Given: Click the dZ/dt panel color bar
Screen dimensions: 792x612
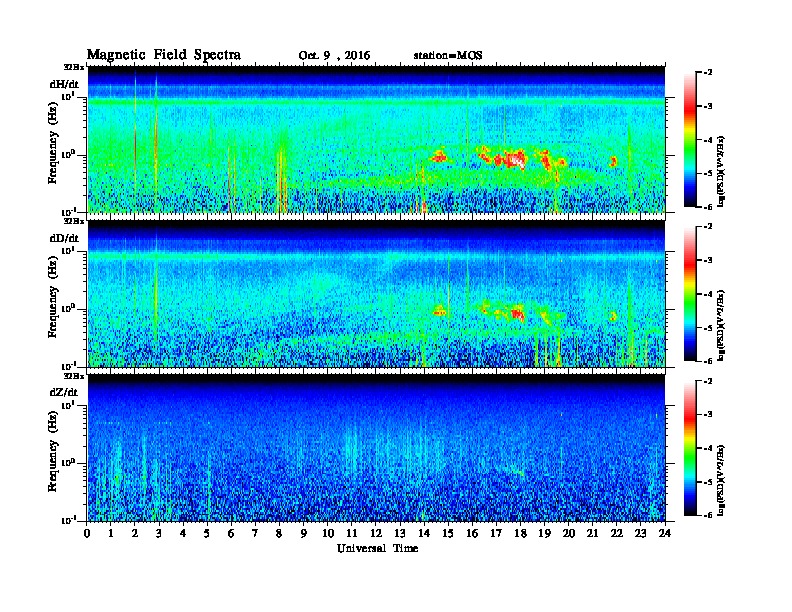Looking at the screenshot, I should click(690, 448).
